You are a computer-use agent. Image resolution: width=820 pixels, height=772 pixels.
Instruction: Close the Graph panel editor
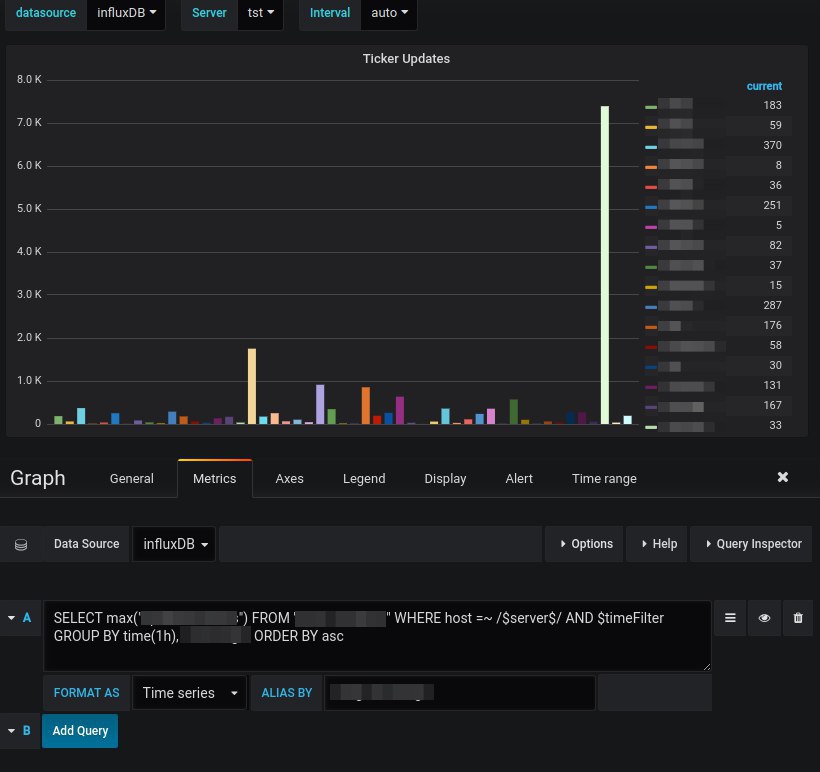point(782,477)
